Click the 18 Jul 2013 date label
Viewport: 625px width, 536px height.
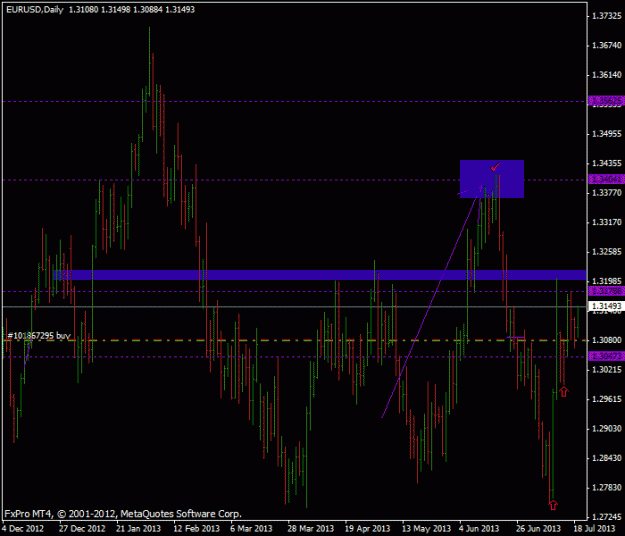[594, 528]
